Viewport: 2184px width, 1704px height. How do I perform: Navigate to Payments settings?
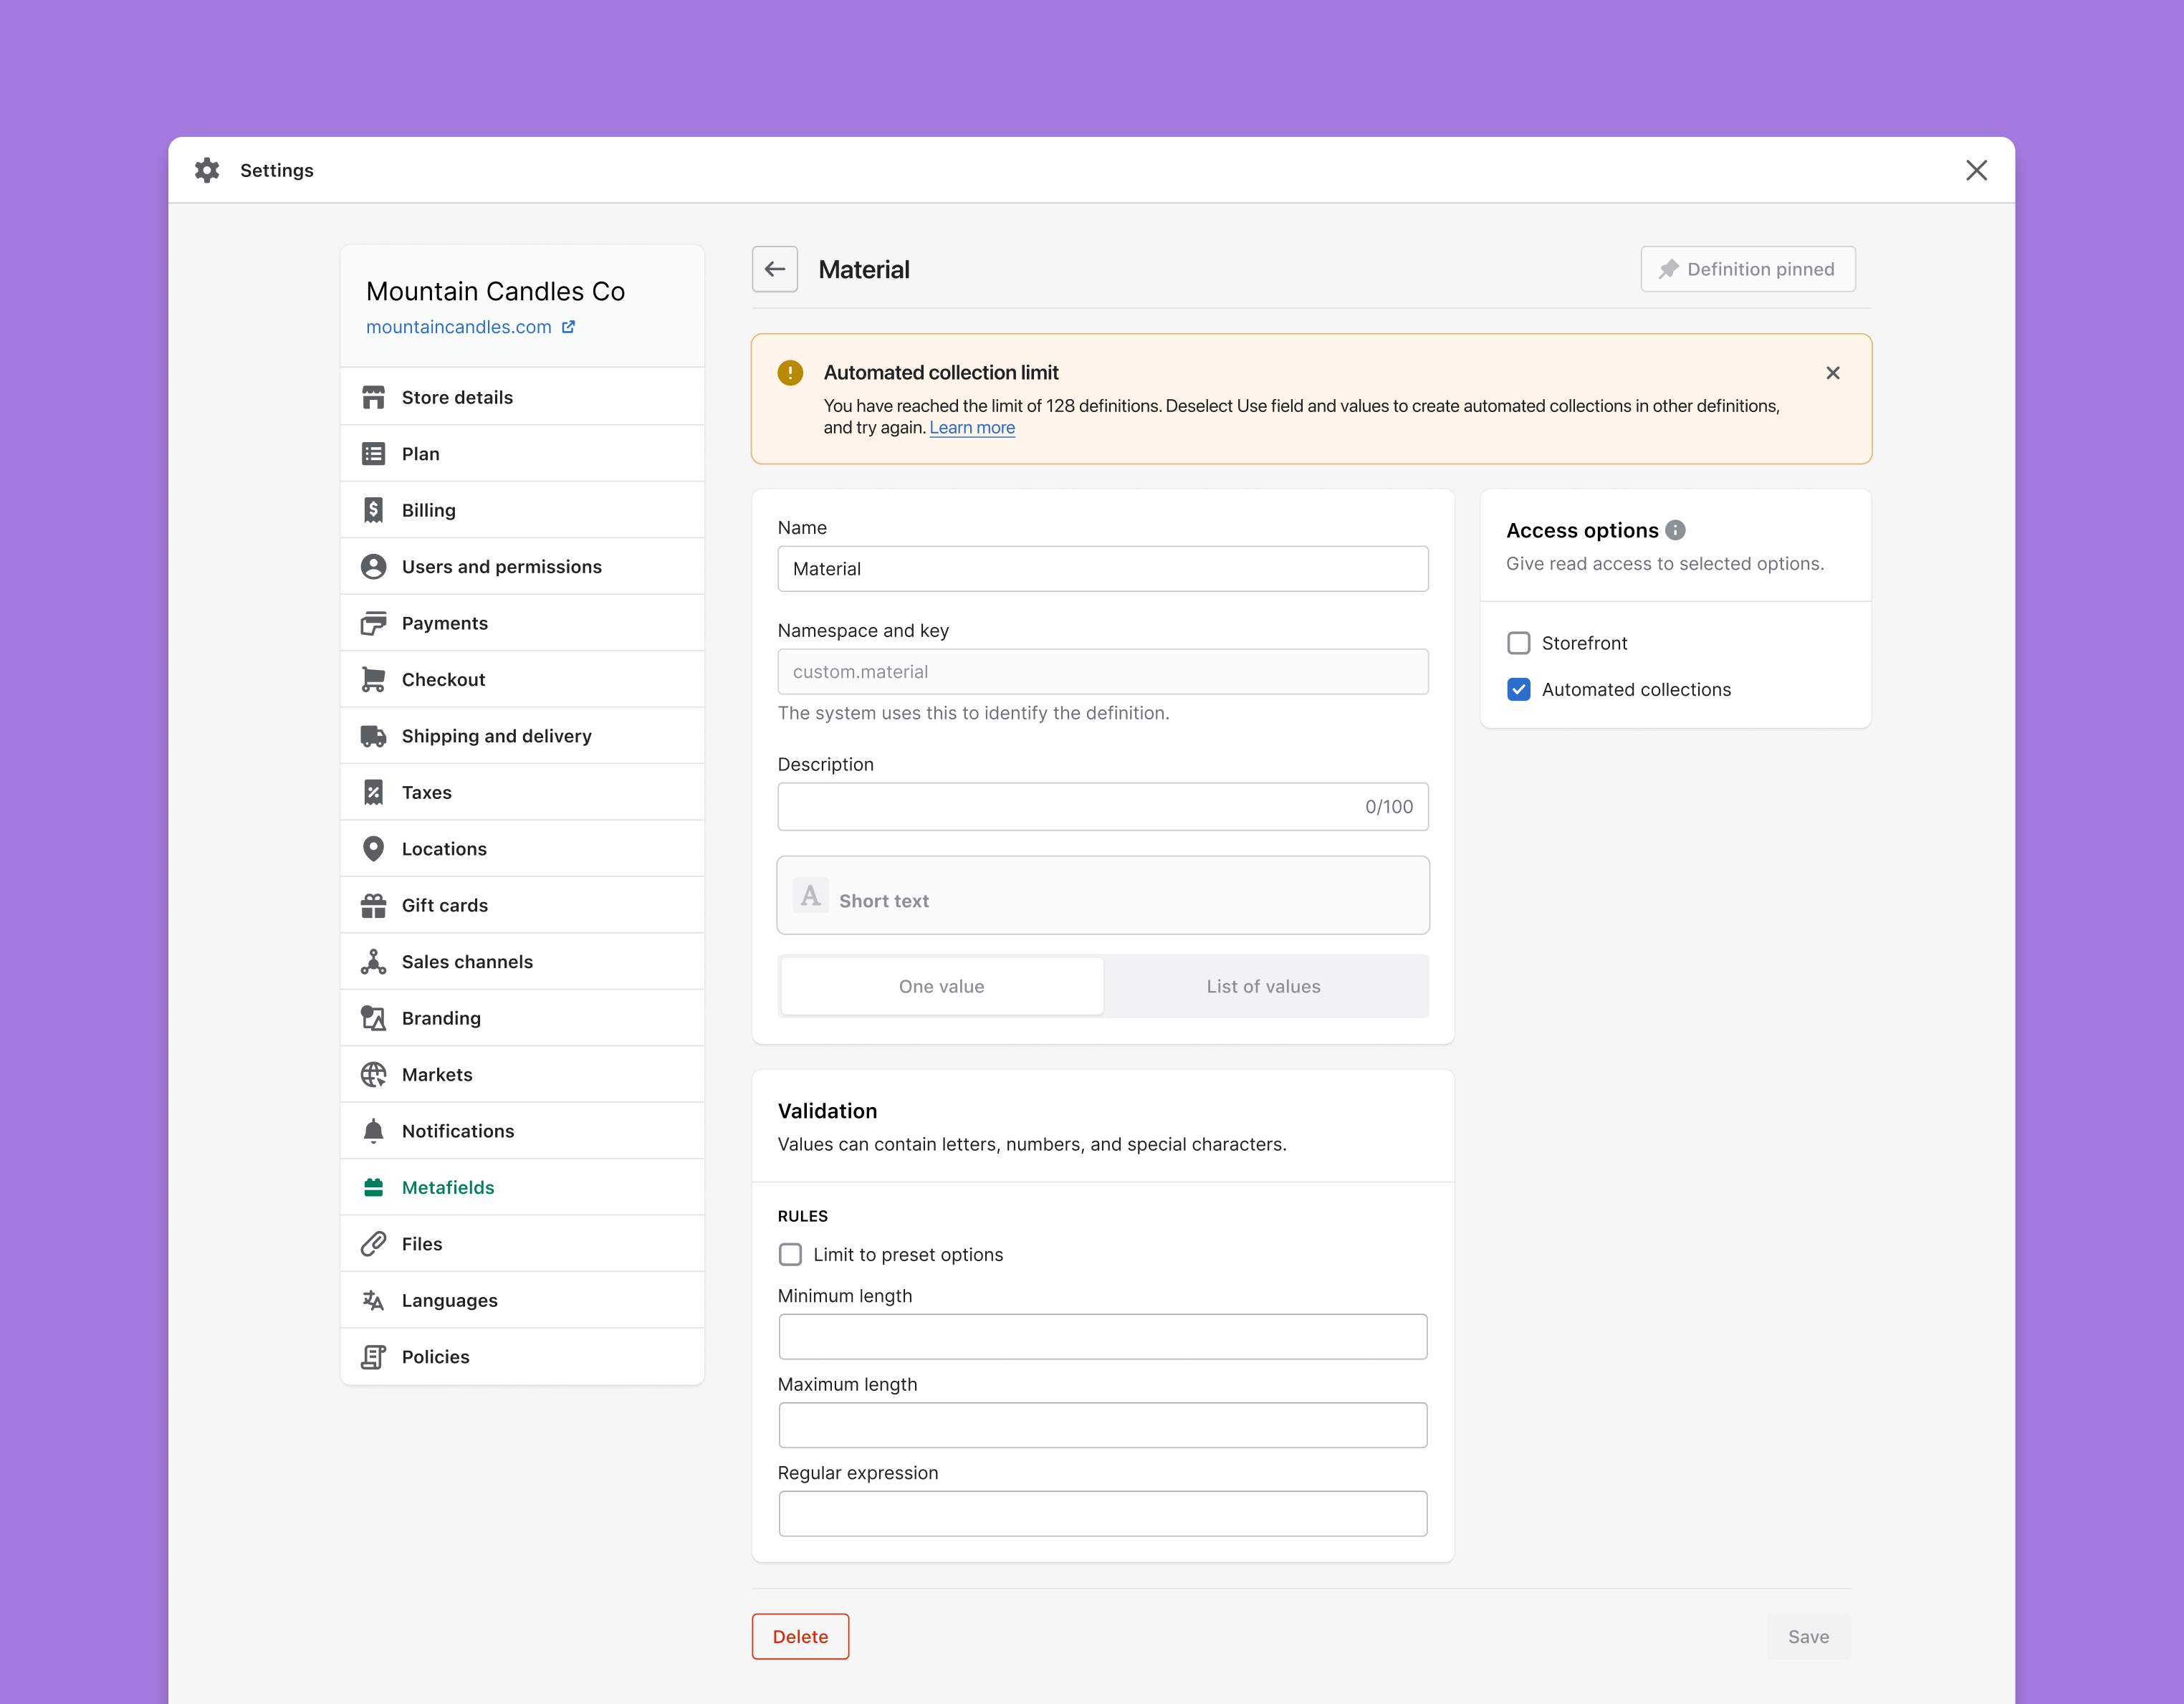tap(522, 623)
